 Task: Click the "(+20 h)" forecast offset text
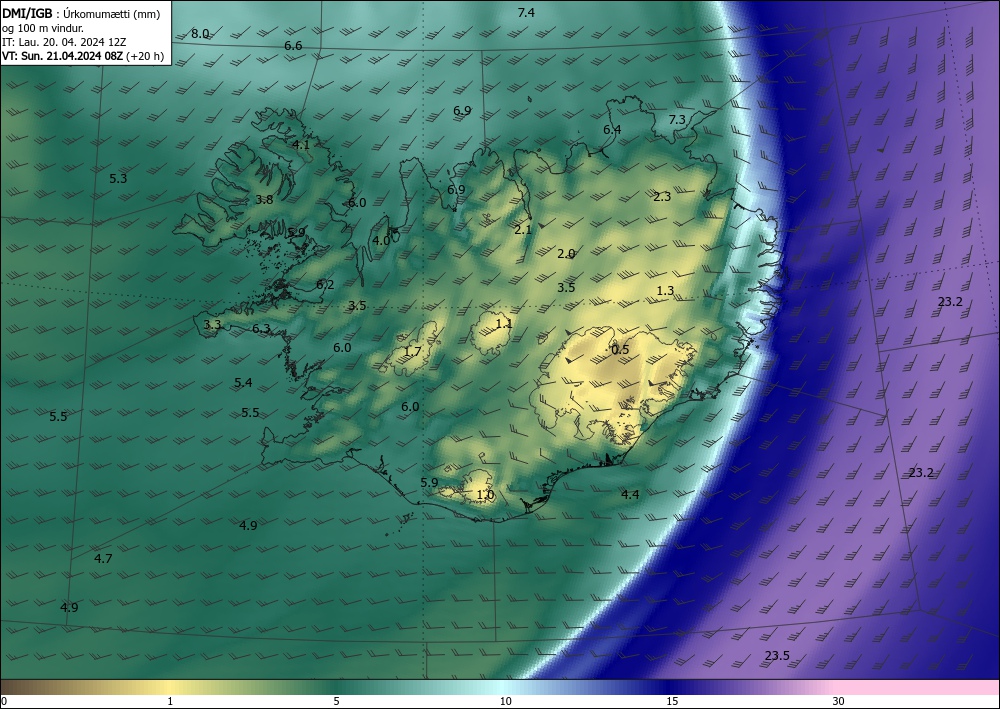[x=145, y=56]
